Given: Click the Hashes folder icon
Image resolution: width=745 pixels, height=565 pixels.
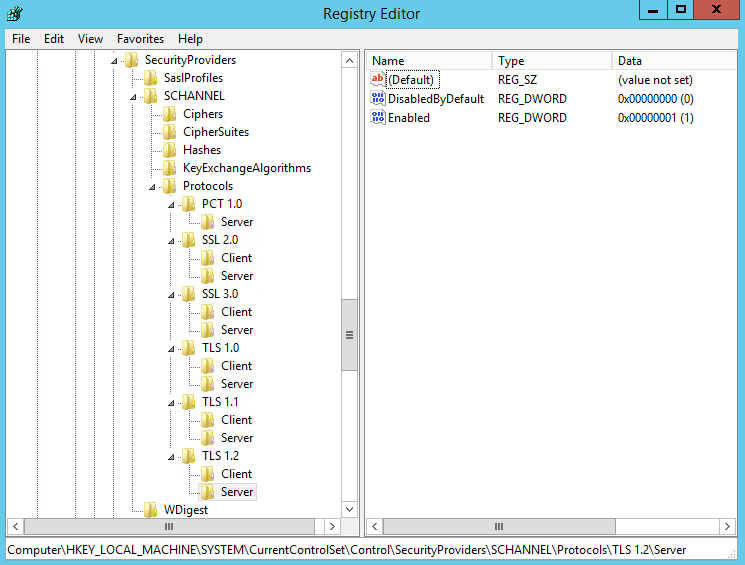Looking at the screenshot, I should pos(170,150).
